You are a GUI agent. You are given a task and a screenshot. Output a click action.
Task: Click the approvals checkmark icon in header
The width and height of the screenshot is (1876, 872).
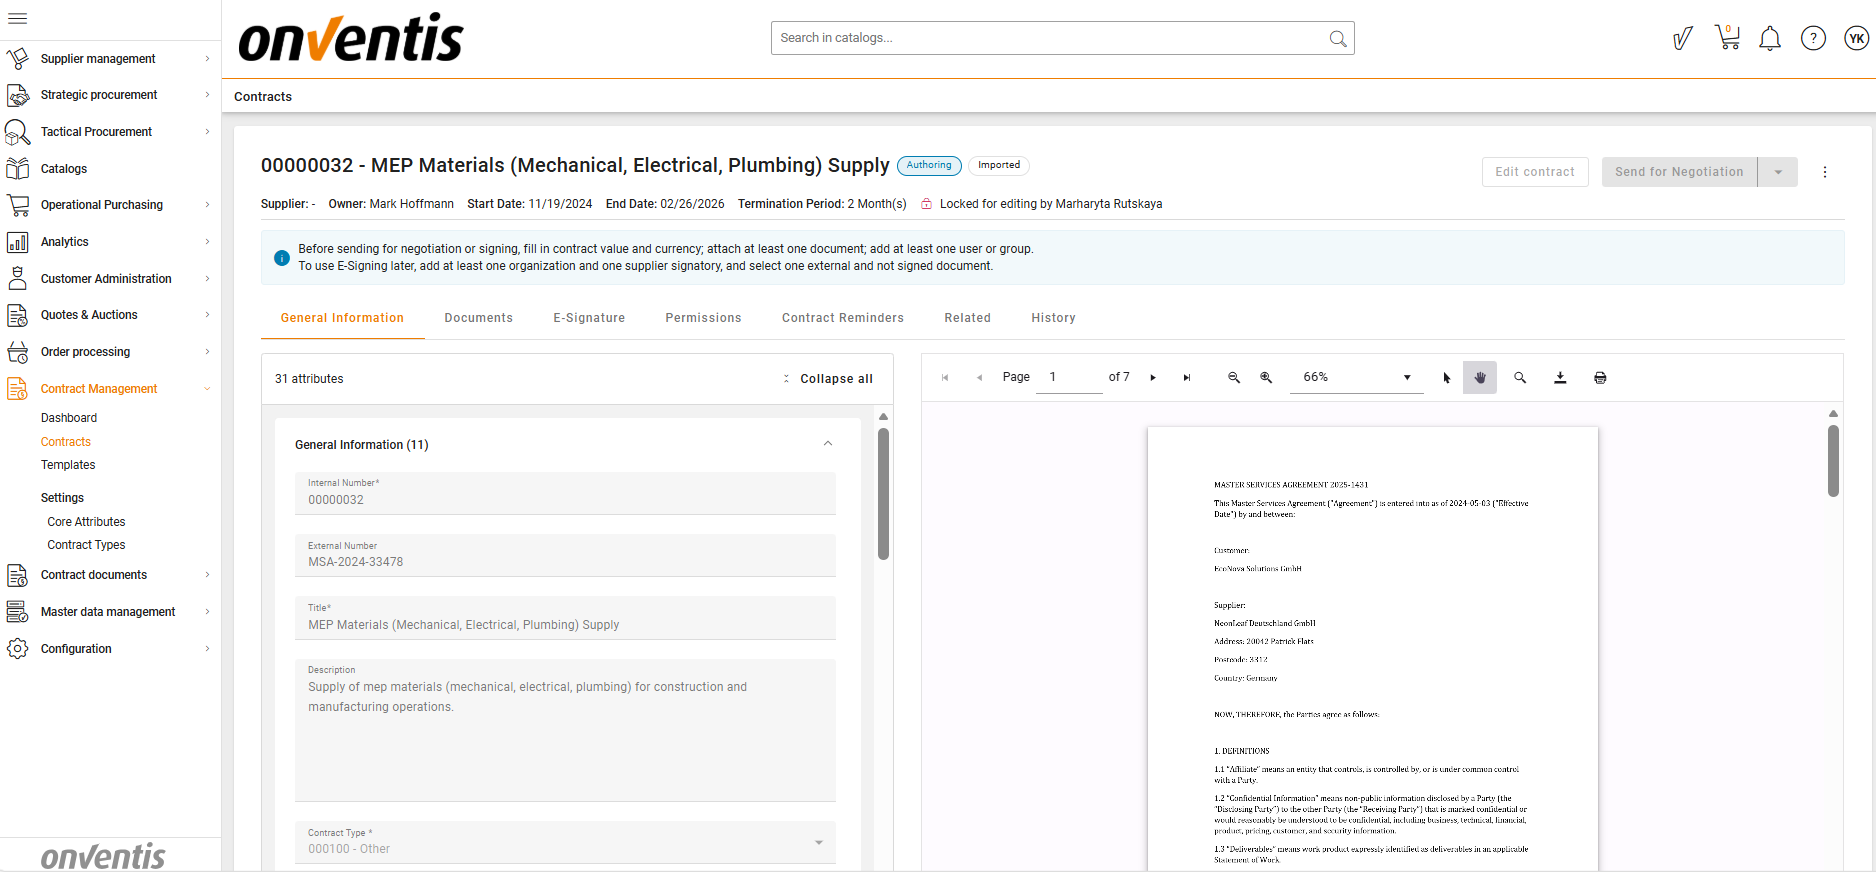point(1683,38)
